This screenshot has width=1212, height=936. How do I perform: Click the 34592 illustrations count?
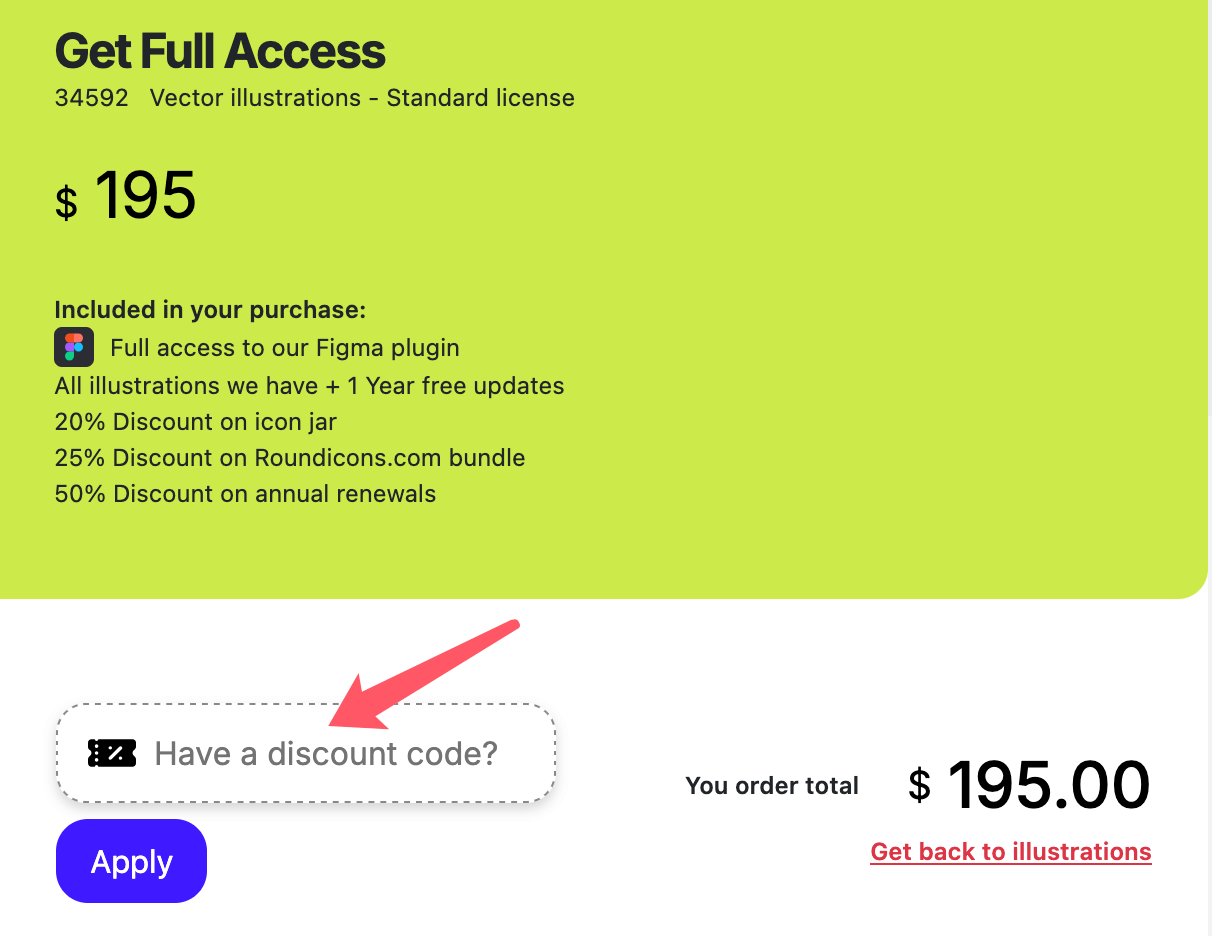click(92, 98)
